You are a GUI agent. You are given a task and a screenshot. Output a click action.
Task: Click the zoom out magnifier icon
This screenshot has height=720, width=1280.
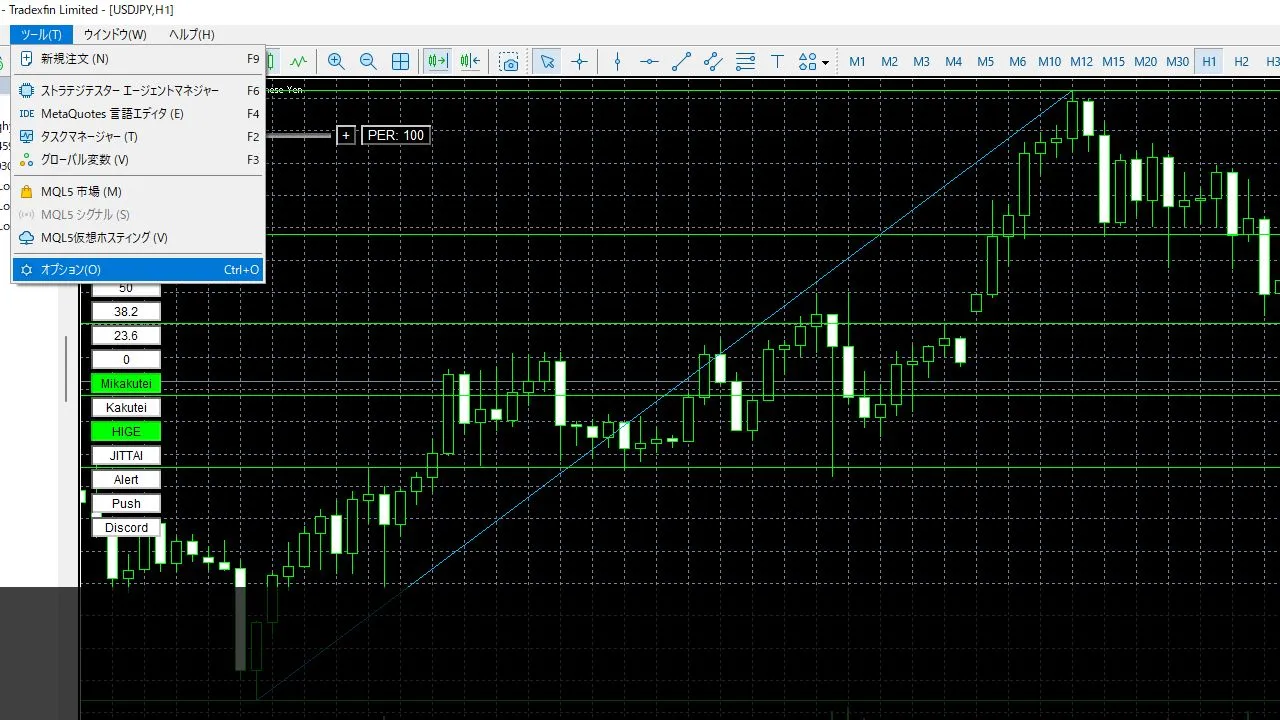(368, 61)
